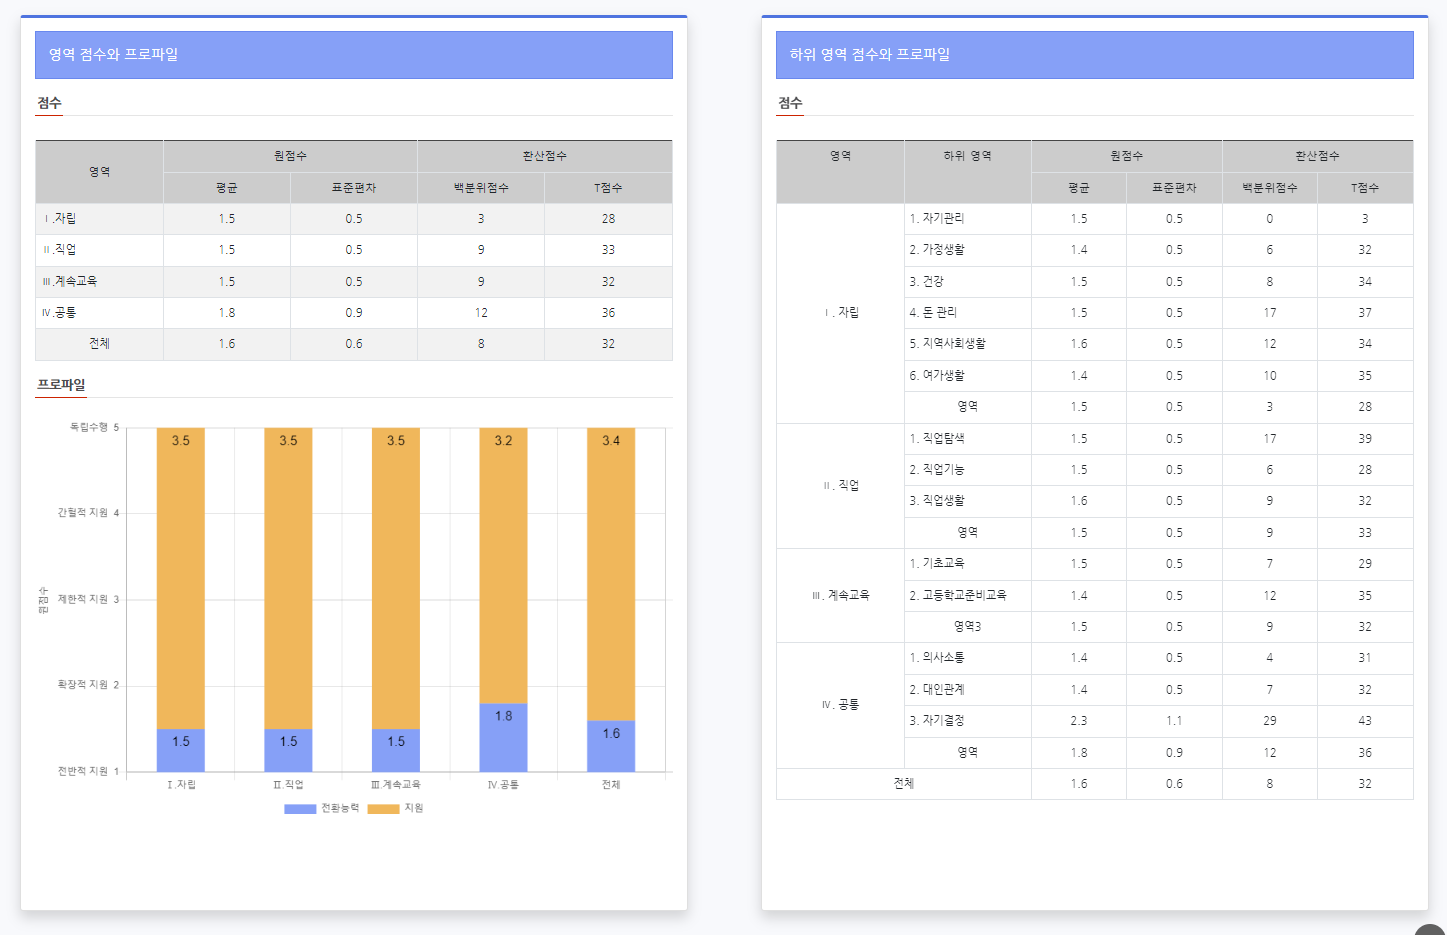
Task: Click the 점수 heading in left panel
Action: click(x=49, y=103)
